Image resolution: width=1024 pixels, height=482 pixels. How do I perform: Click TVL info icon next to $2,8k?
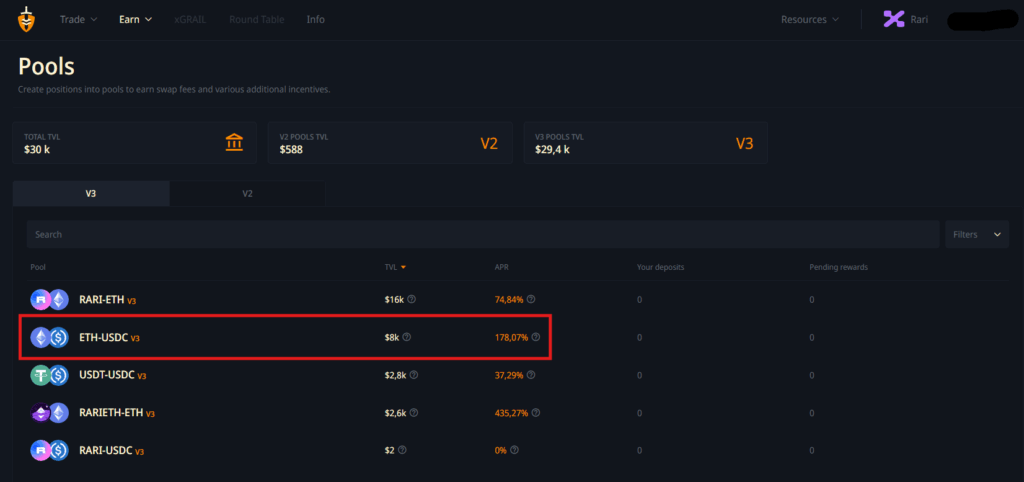(x=413, y=375)
